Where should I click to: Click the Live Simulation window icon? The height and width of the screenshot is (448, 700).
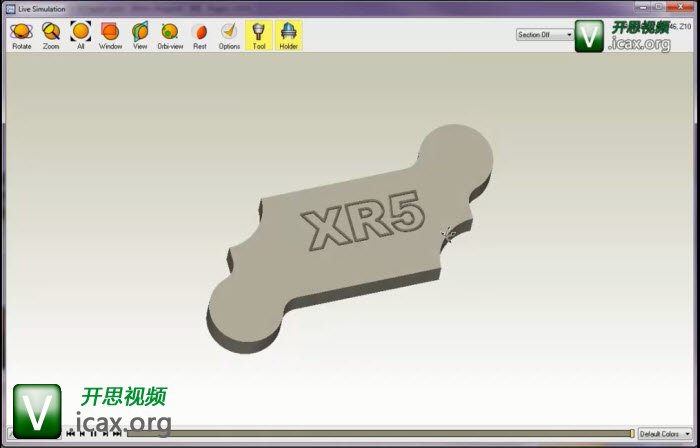tap(11, 9)
